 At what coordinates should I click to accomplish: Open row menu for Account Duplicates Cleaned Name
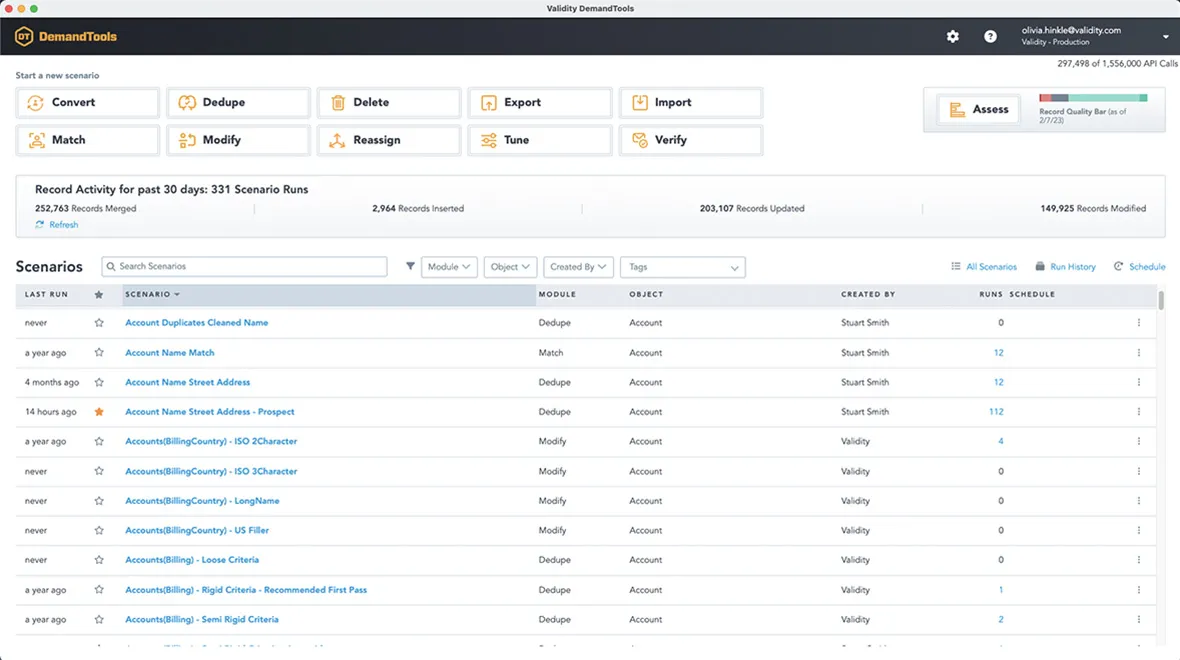pos(1139,323)
